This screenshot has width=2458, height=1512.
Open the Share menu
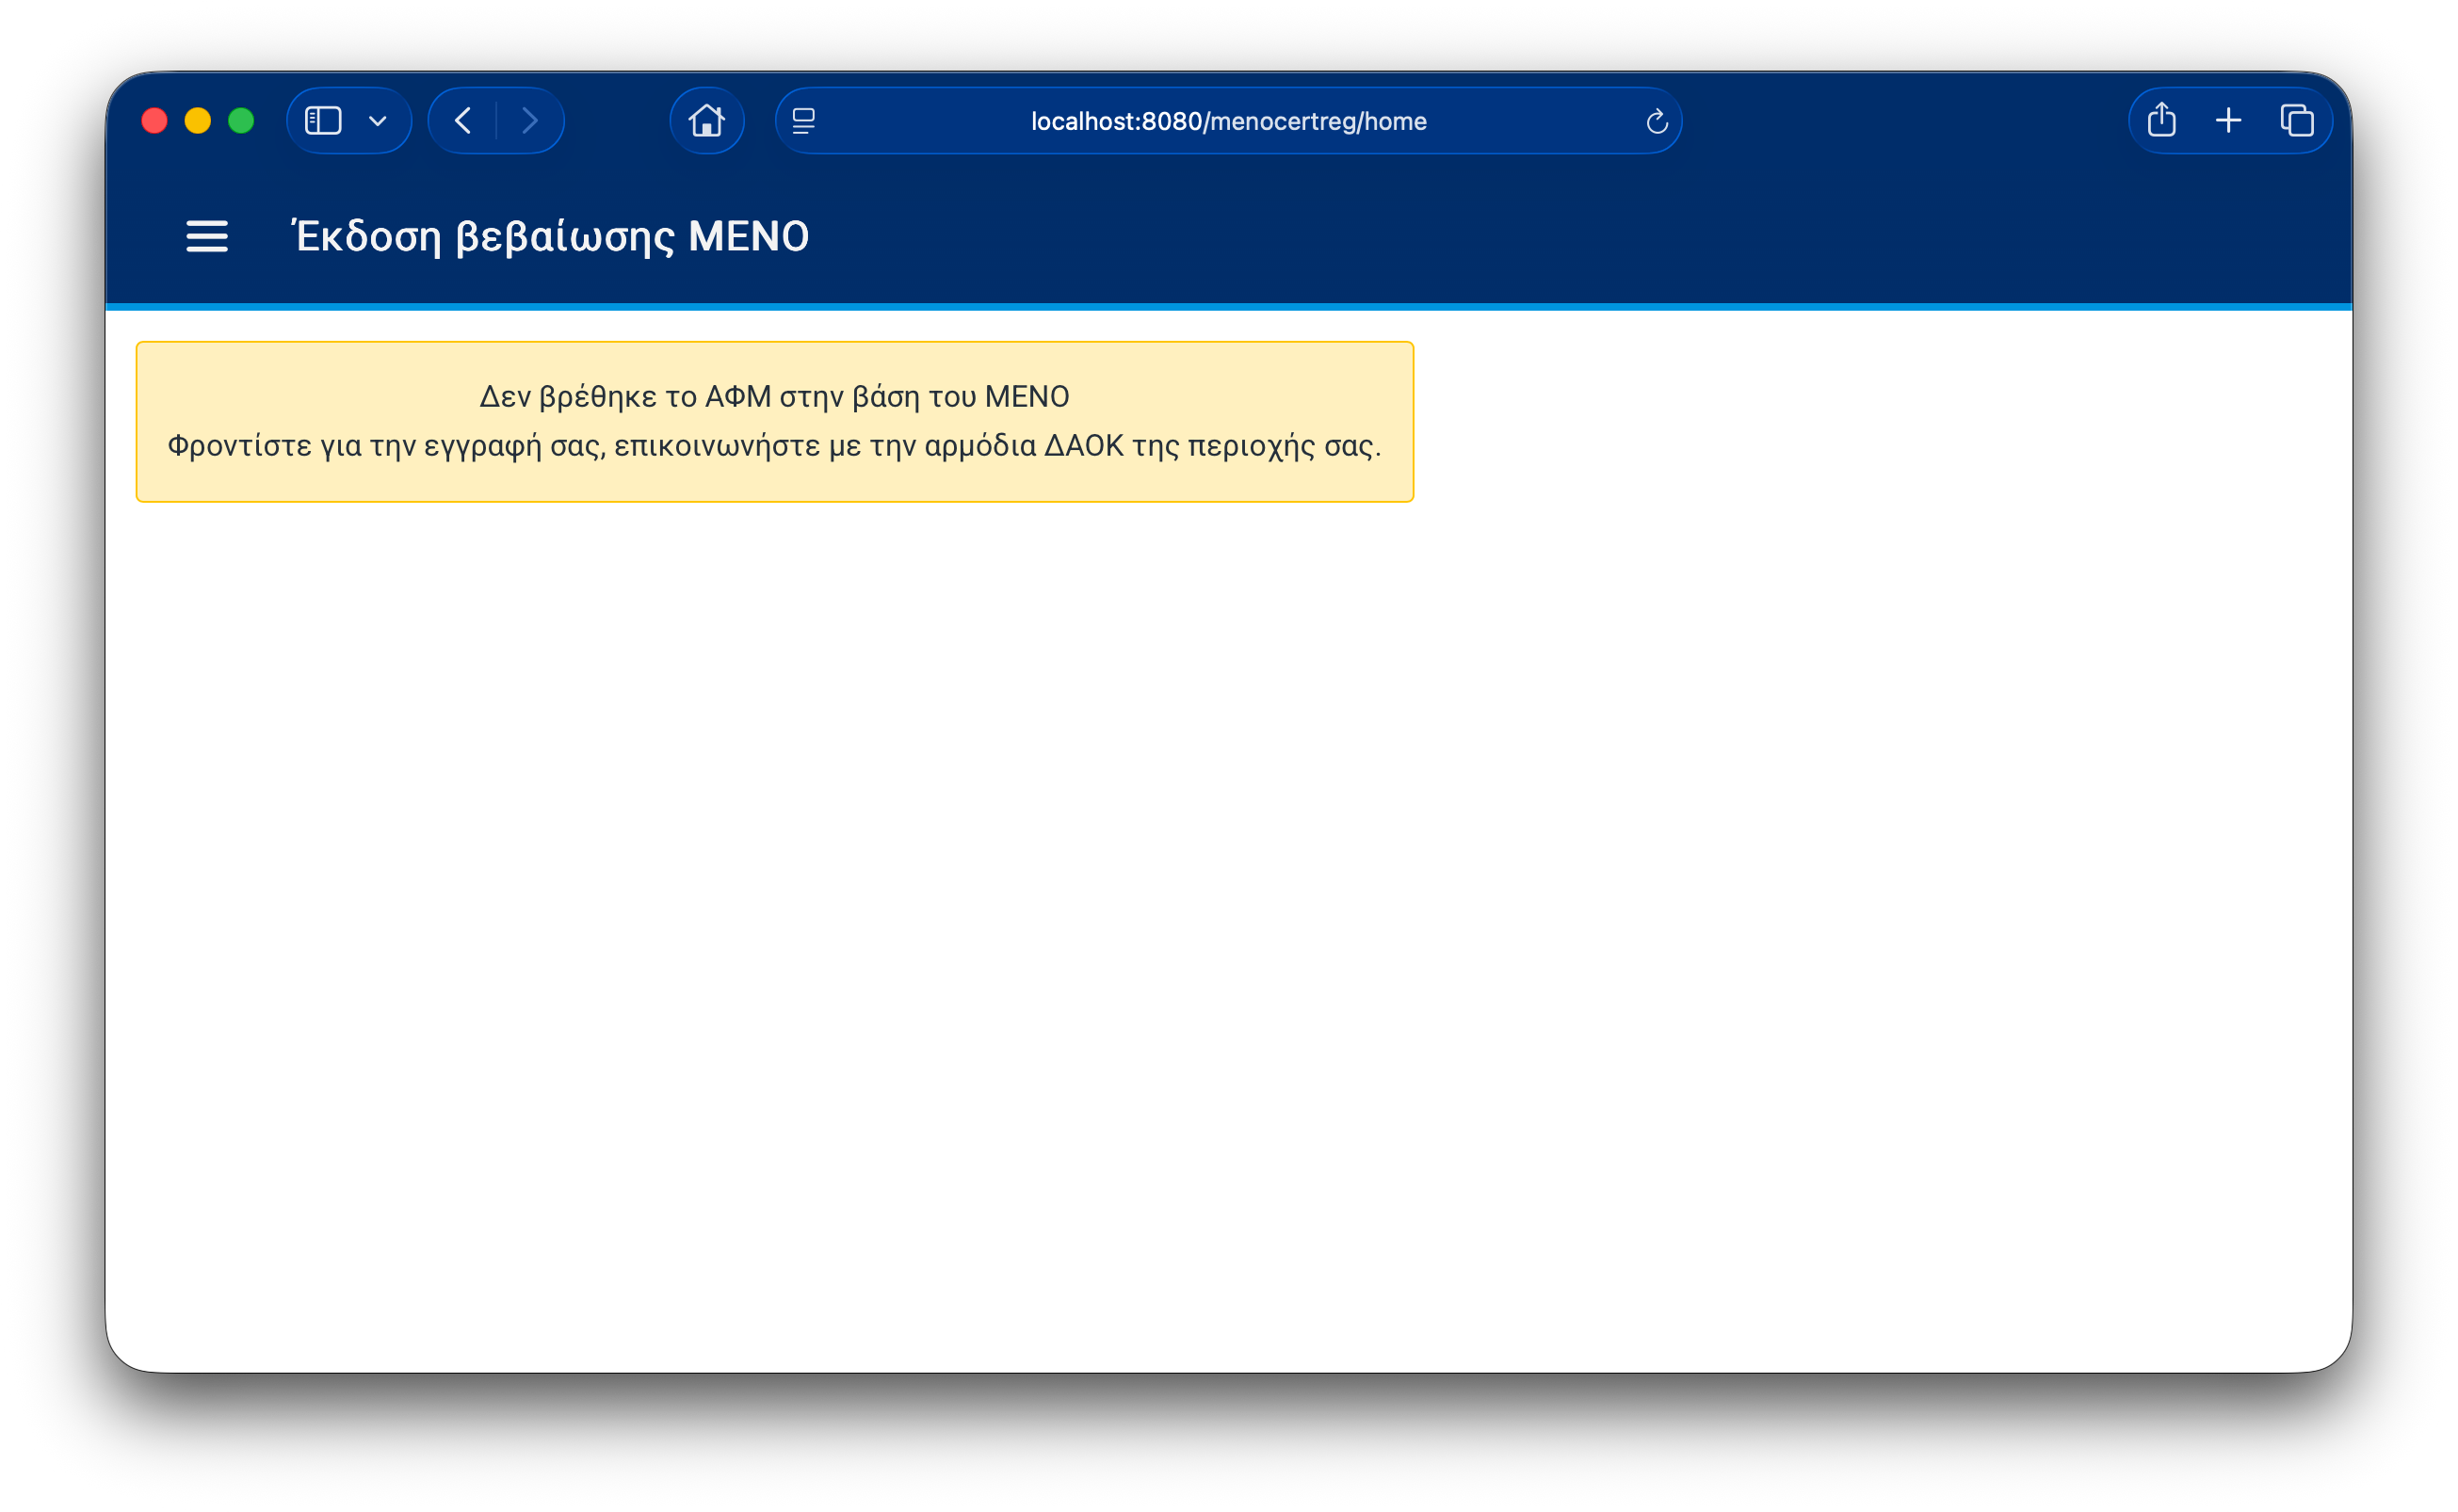[x=2161, y=121]
